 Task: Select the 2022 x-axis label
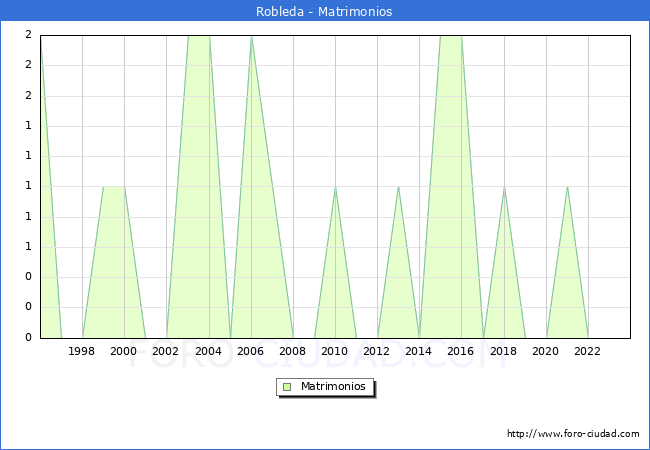[x=588, y=351]
